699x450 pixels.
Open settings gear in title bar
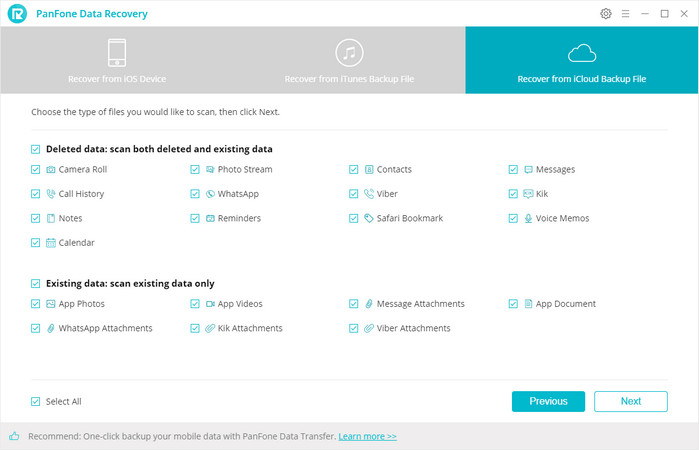tap(605, 14)
